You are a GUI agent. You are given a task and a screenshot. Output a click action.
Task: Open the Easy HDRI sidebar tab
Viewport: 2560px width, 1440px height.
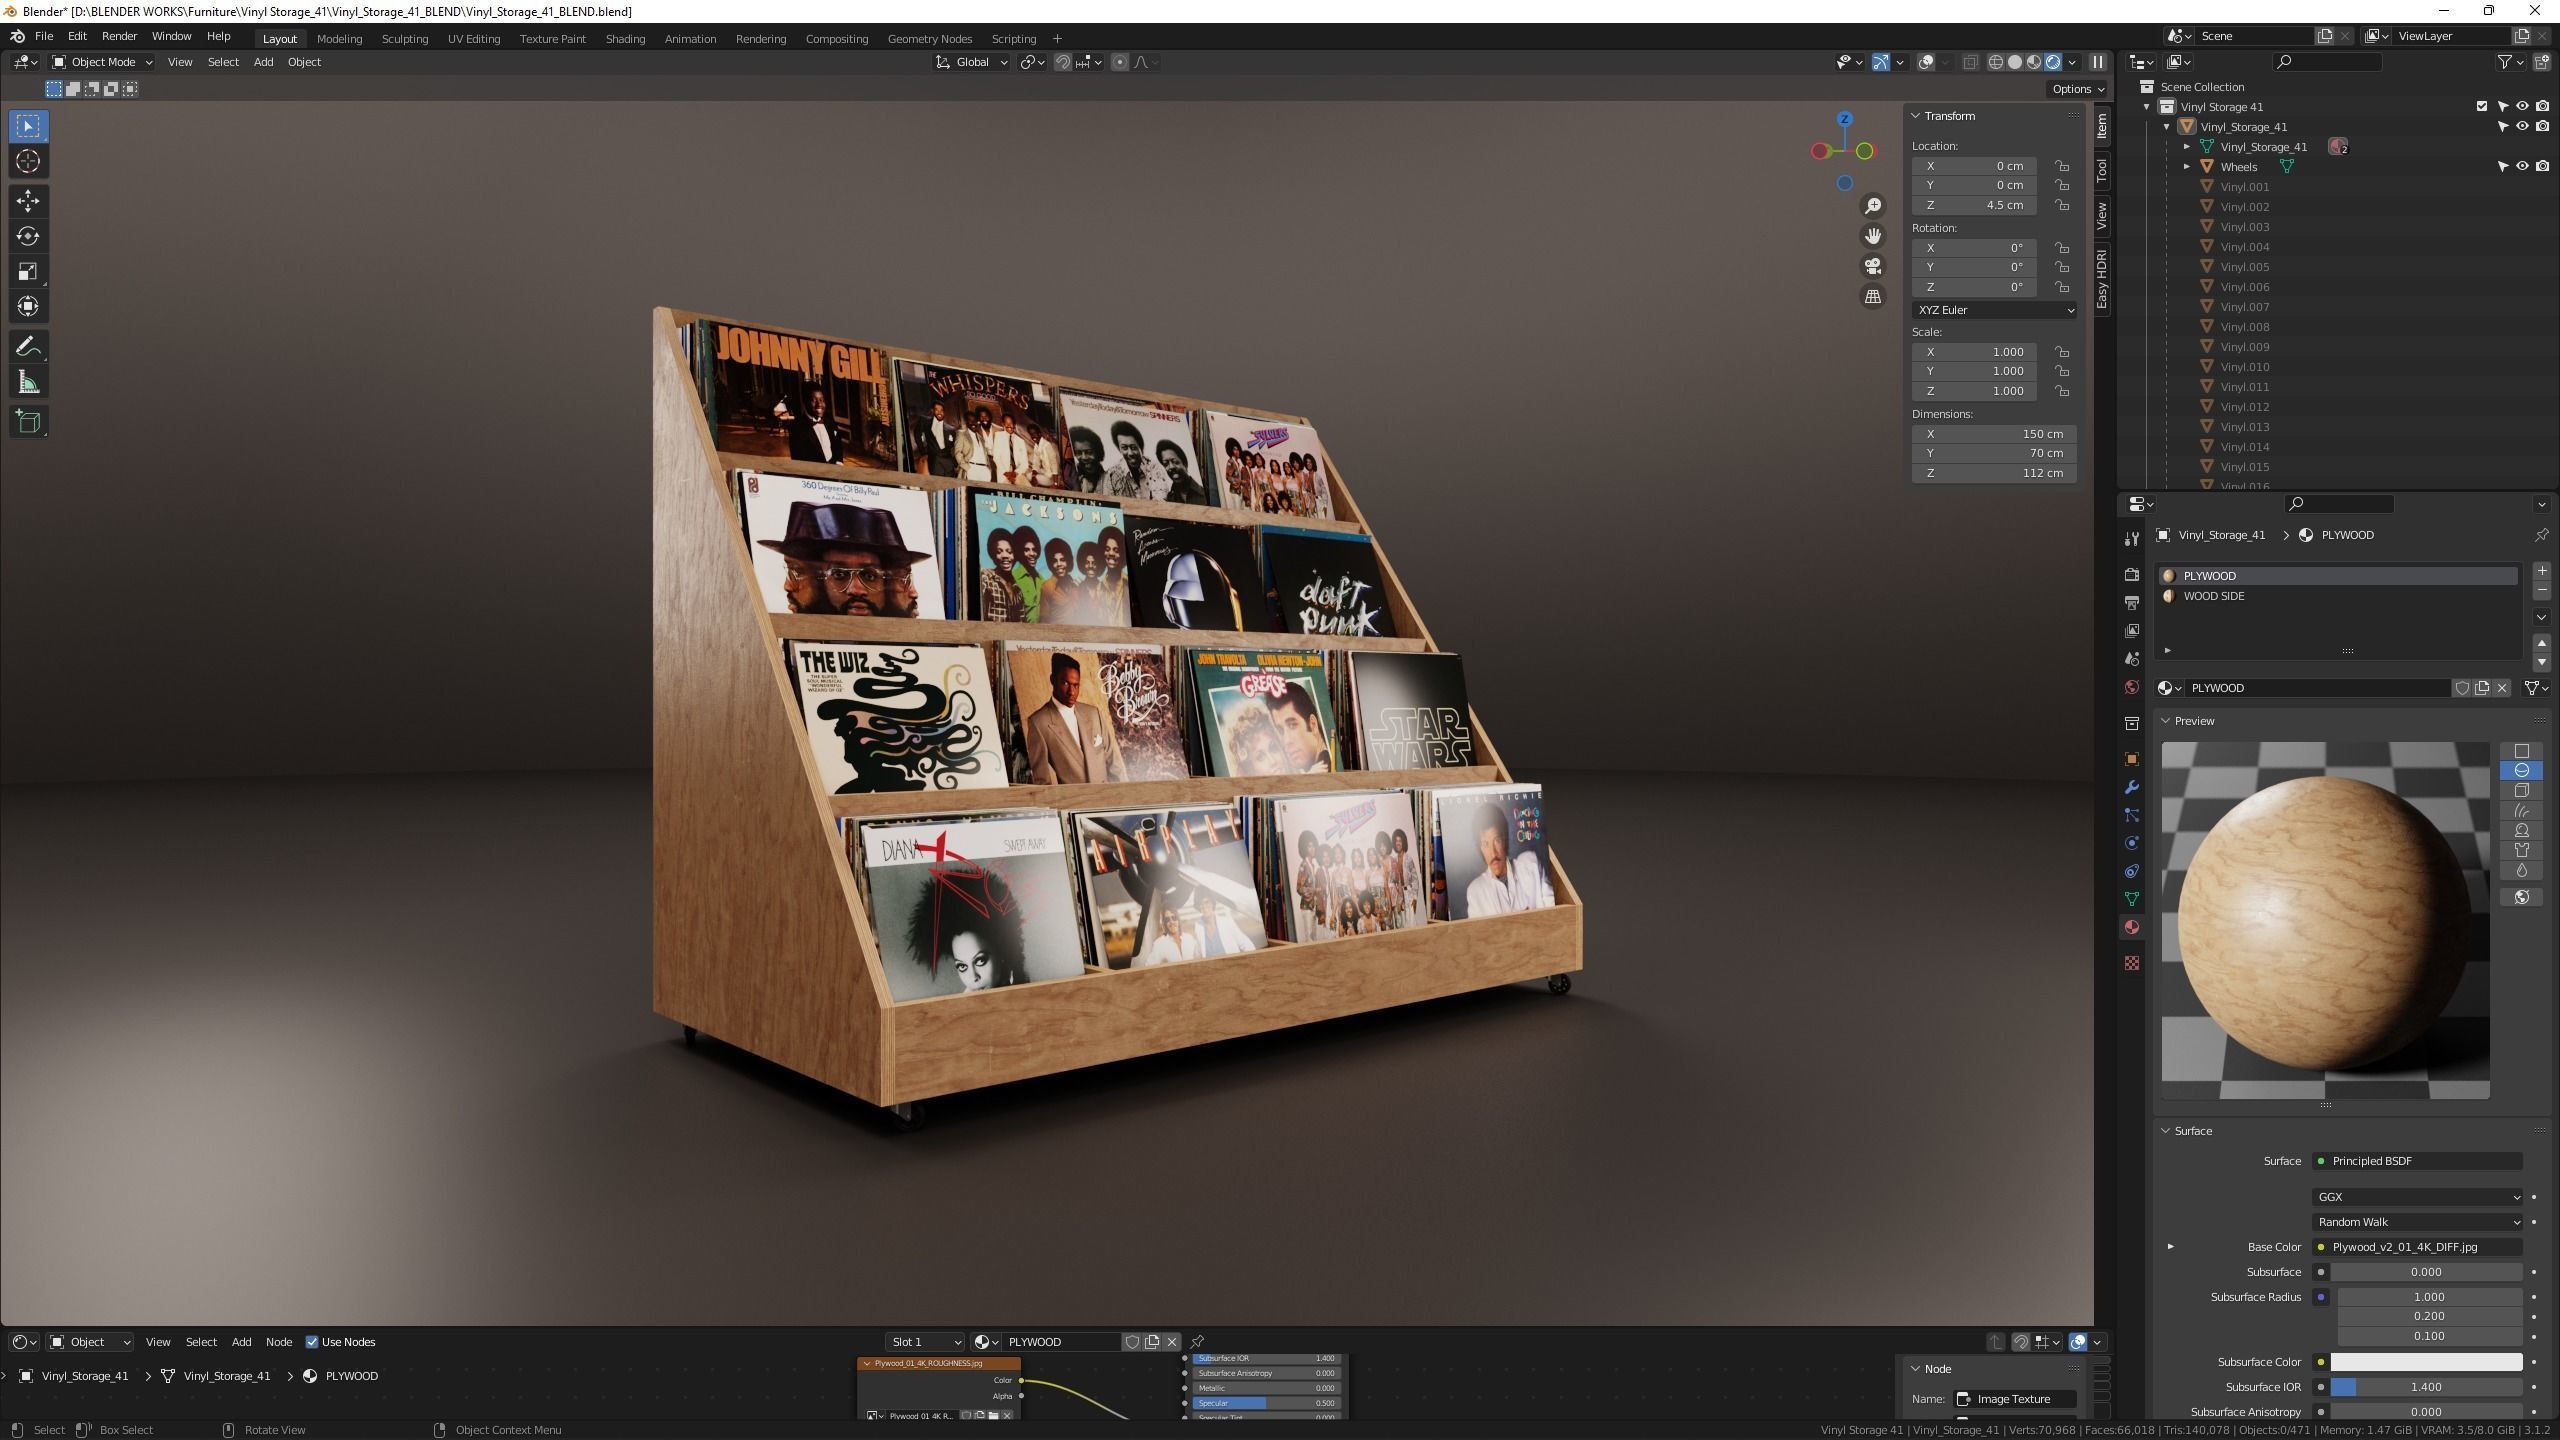pyautogui.click(x=2102, y=279)
